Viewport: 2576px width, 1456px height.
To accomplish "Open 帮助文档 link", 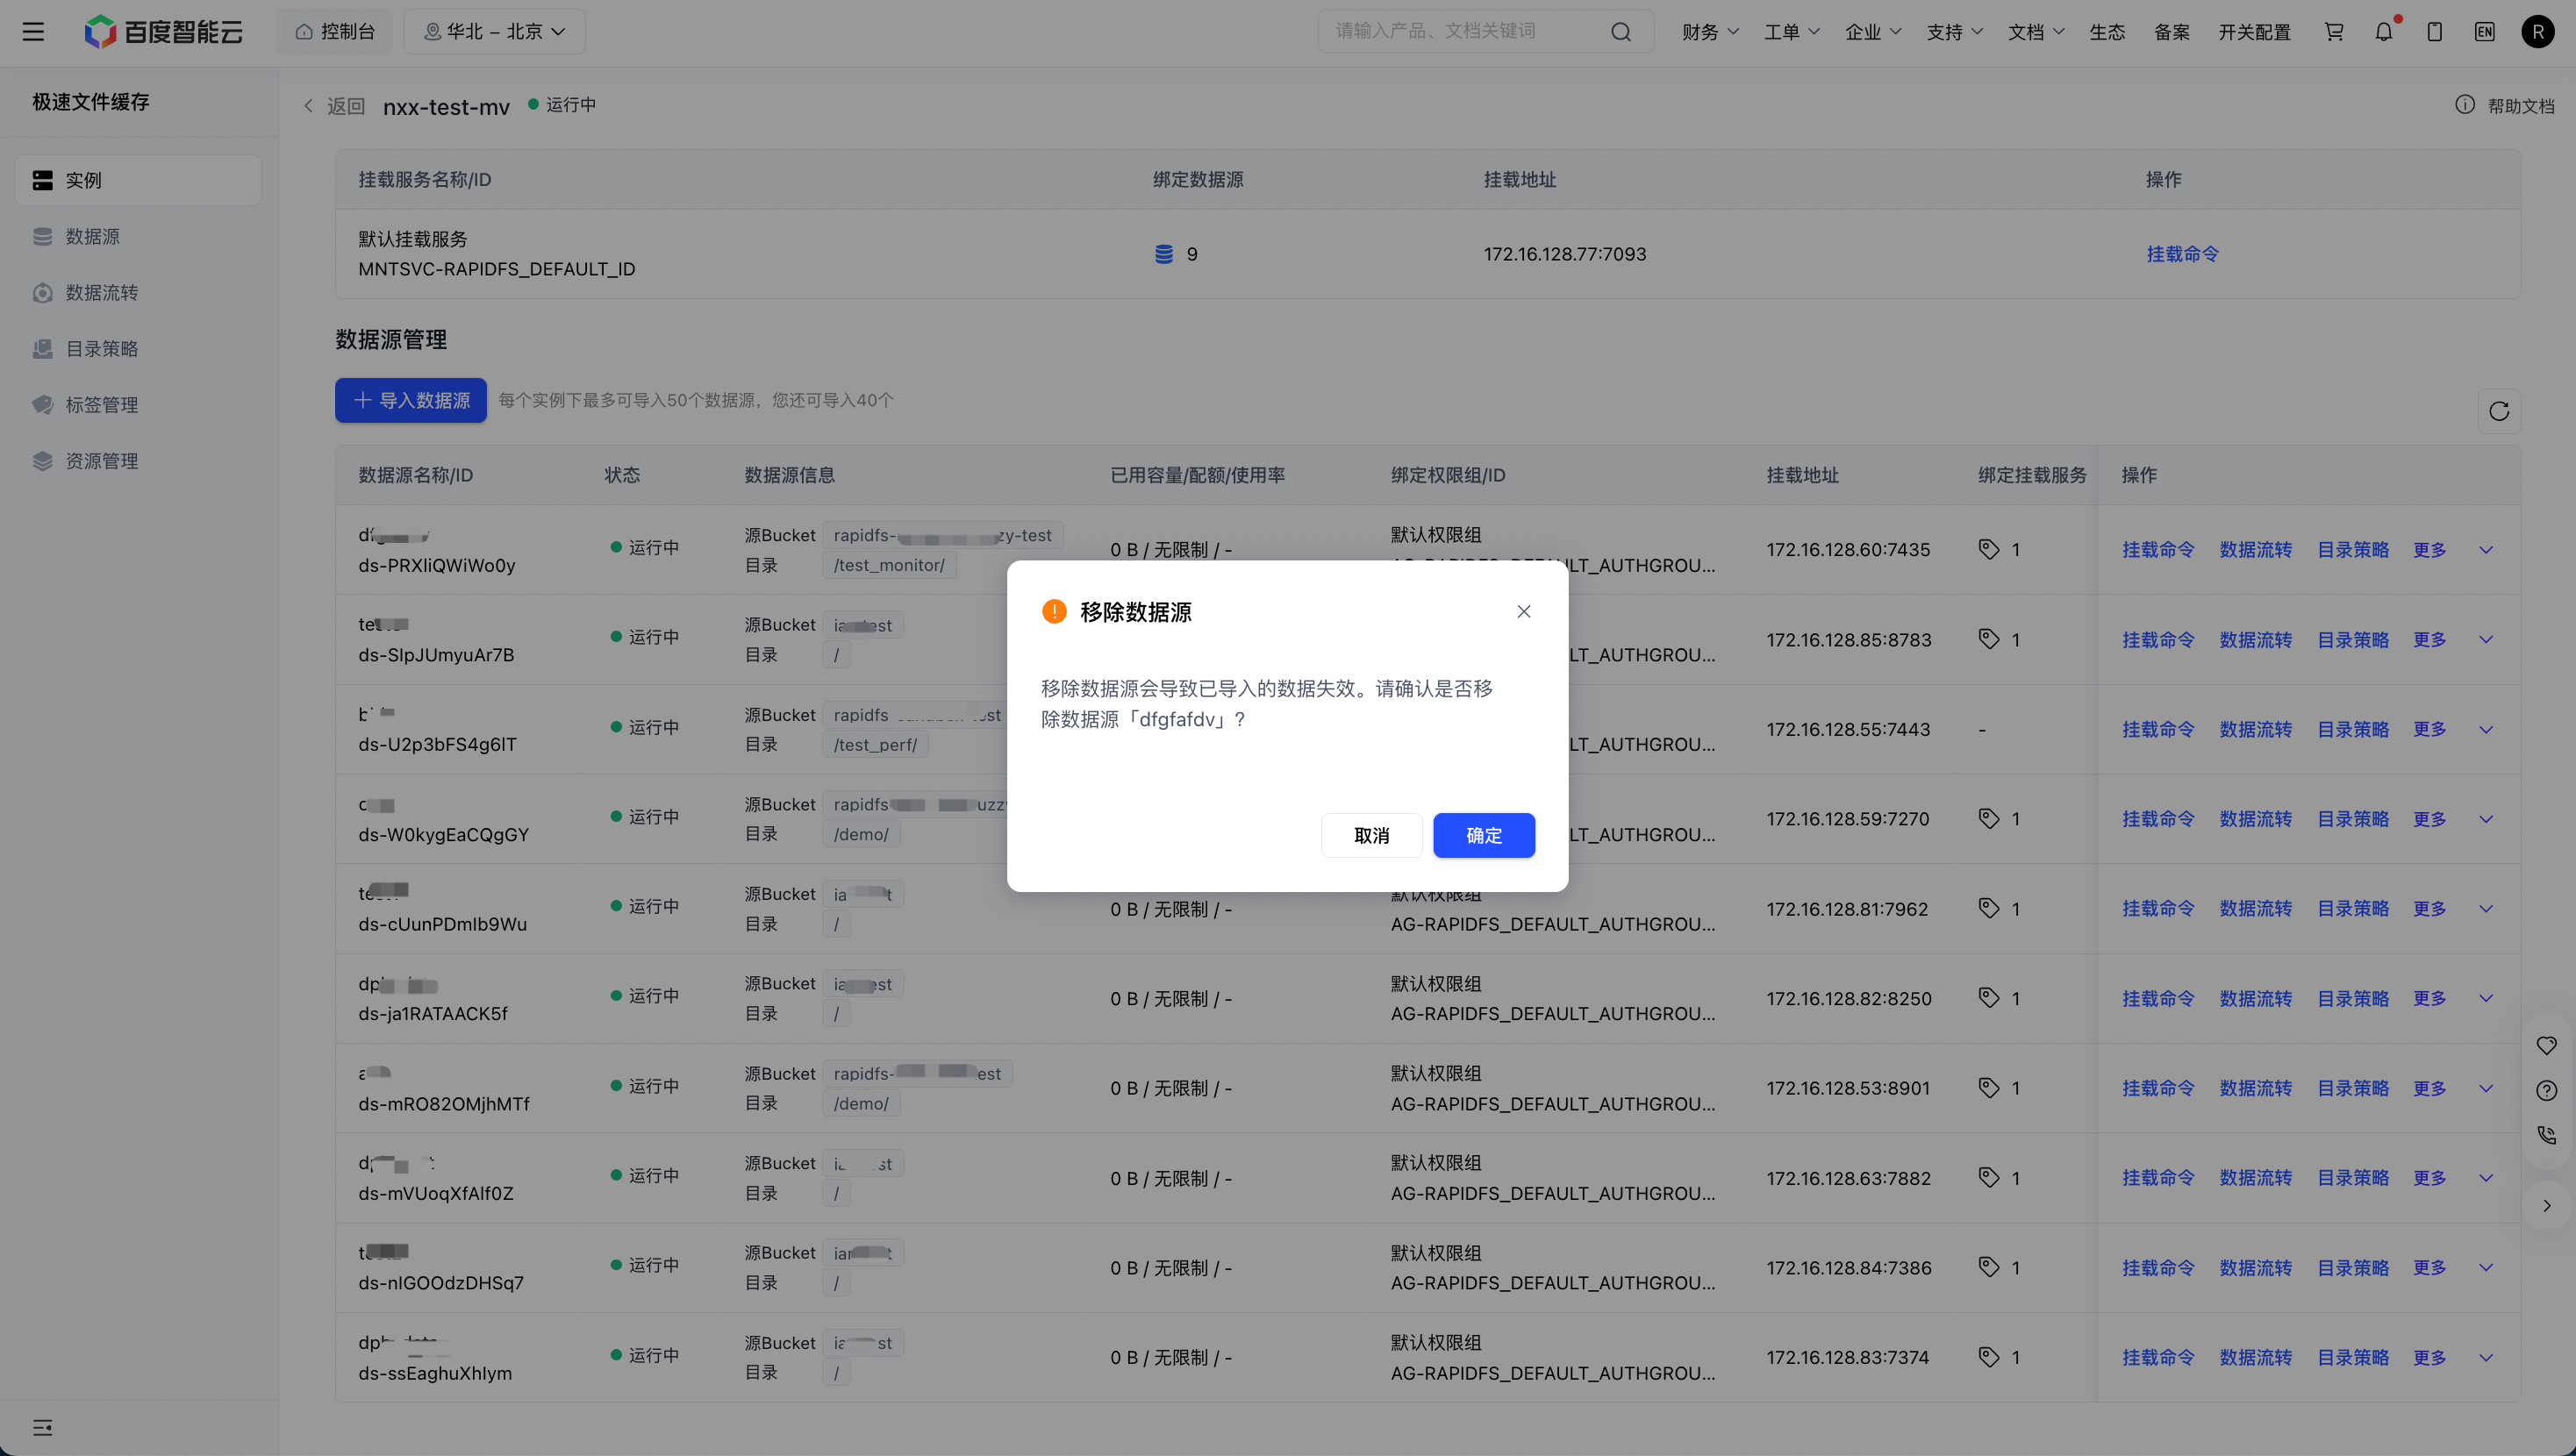I will tap(2521, 106).
